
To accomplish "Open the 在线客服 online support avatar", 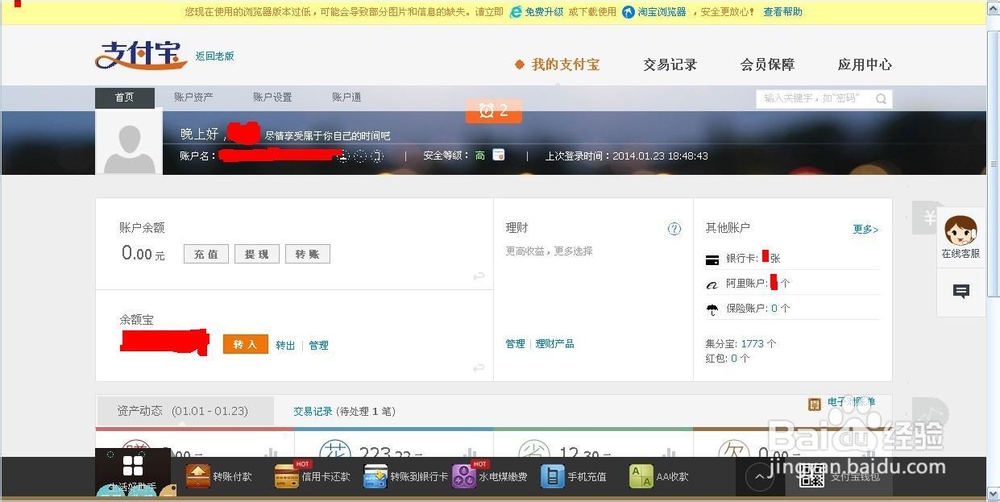I will coord(960,231).
